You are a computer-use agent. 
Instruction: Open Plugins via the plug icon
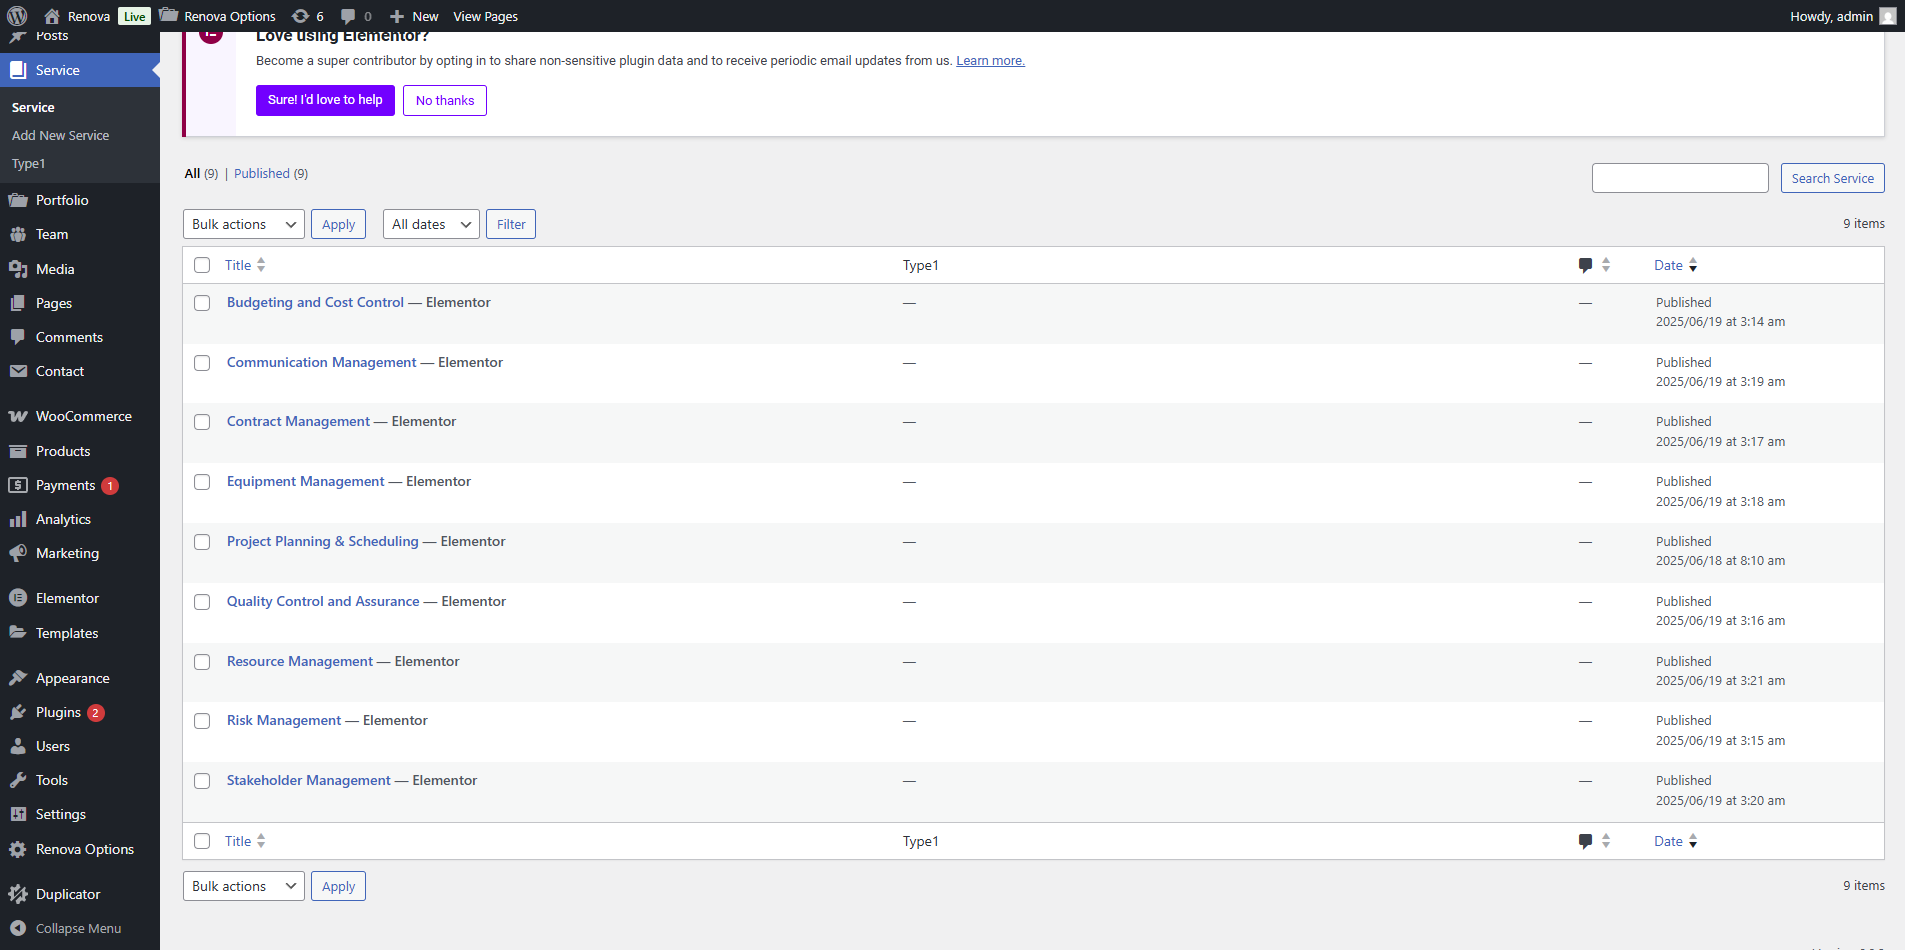18,712
